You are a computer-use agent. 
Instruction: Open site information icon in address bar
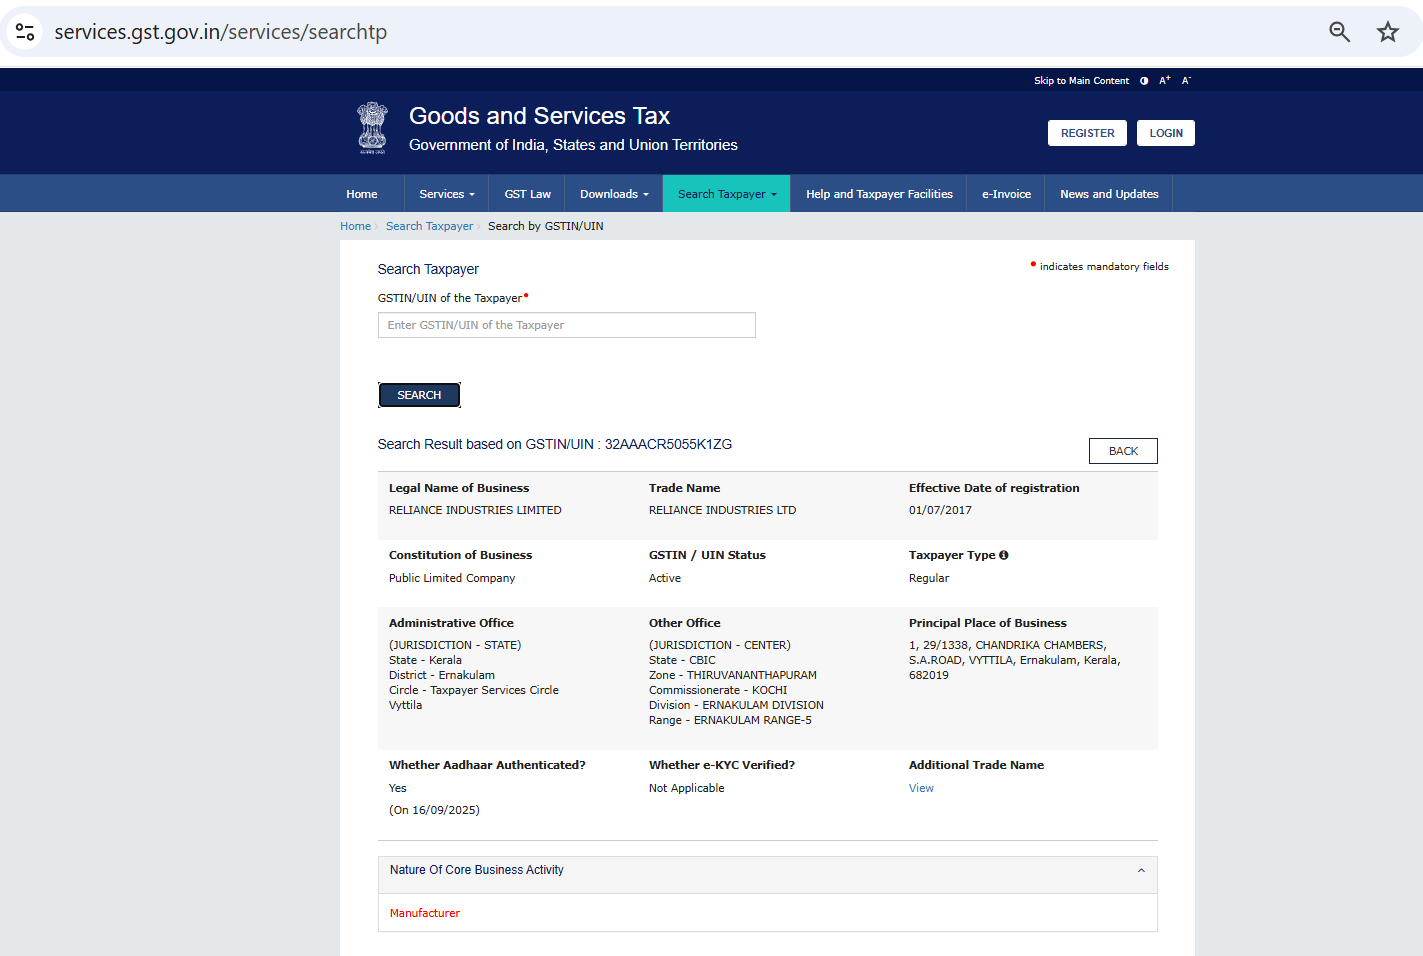coord(26,32)
